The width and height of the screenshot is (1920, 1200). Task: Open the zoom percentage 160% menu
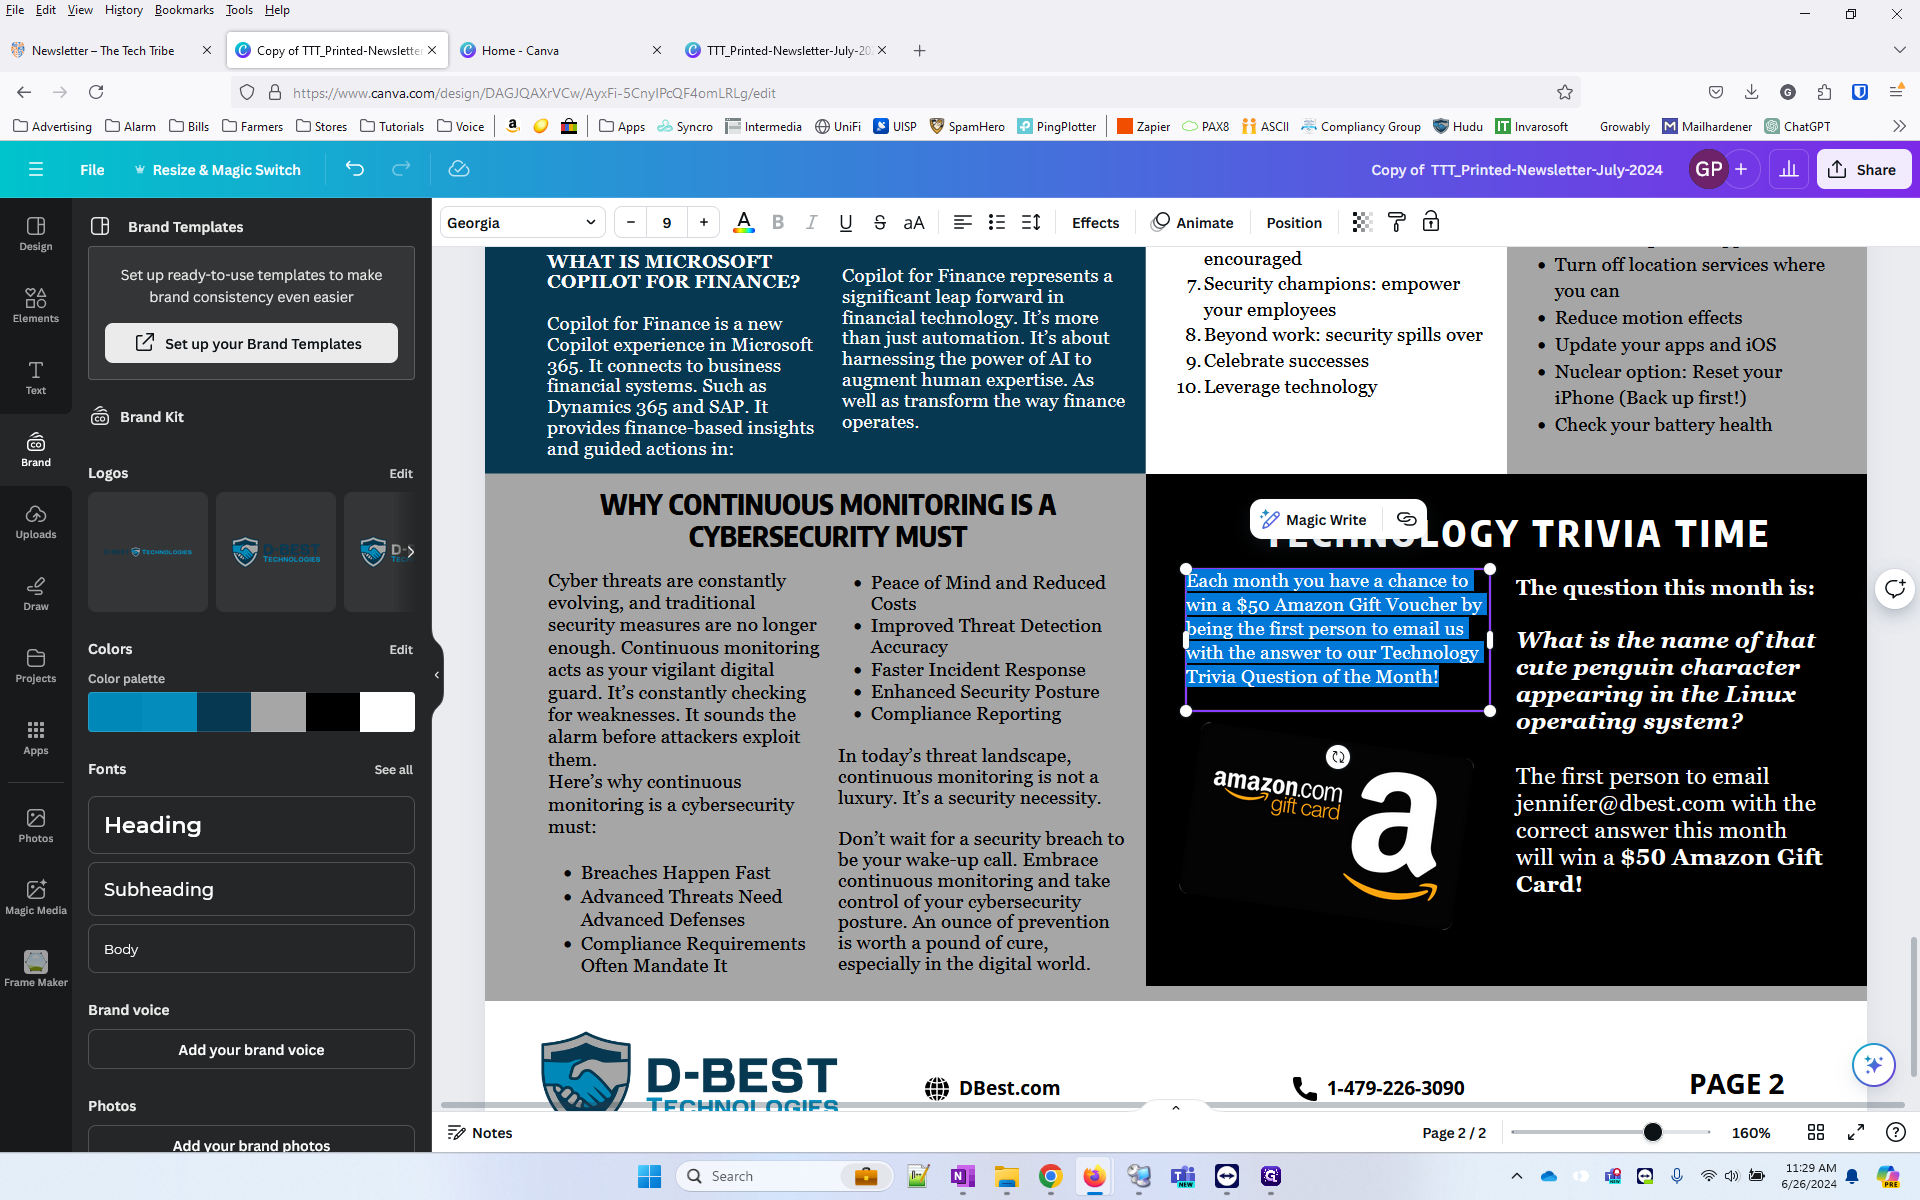click(x=1751, y=1132)
